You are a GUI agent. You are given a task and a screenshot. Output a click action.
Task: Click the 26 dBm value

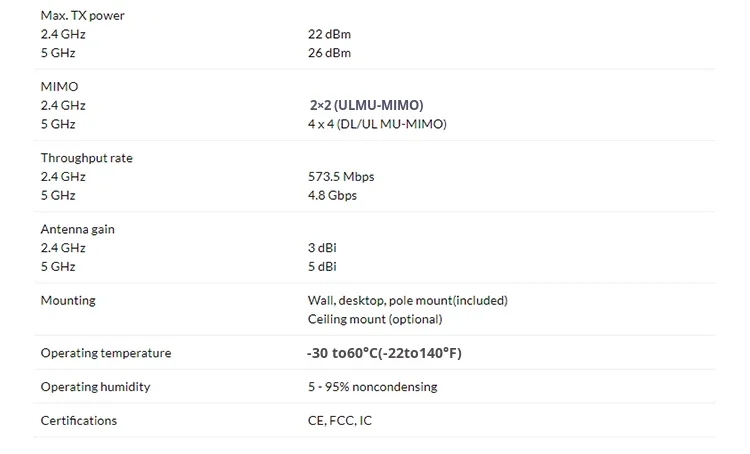tap(329, 53)
